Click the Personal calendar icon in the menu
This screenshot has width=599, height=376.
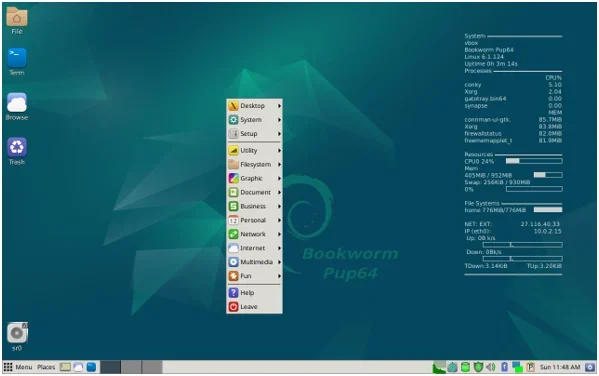tap(233, 220)
